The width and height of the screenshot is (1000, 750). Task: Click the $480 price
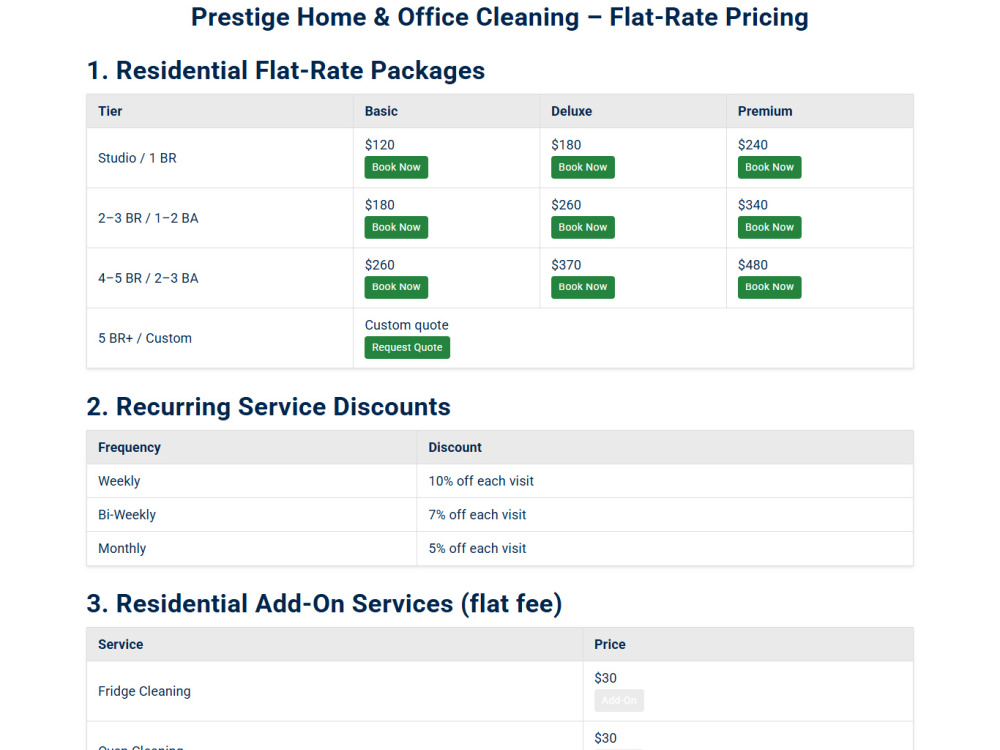point(753,265)
